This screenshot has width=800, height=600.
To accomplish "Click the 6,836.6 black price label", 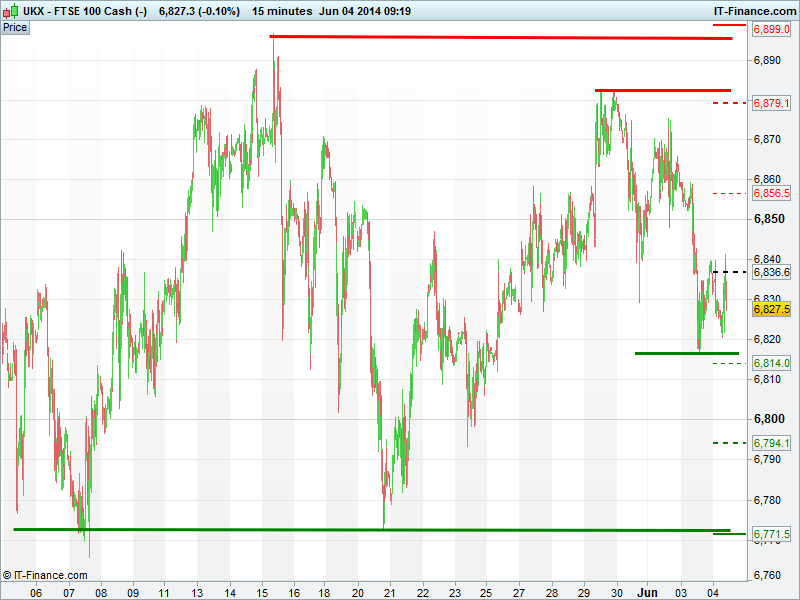I will coord(771,272).
